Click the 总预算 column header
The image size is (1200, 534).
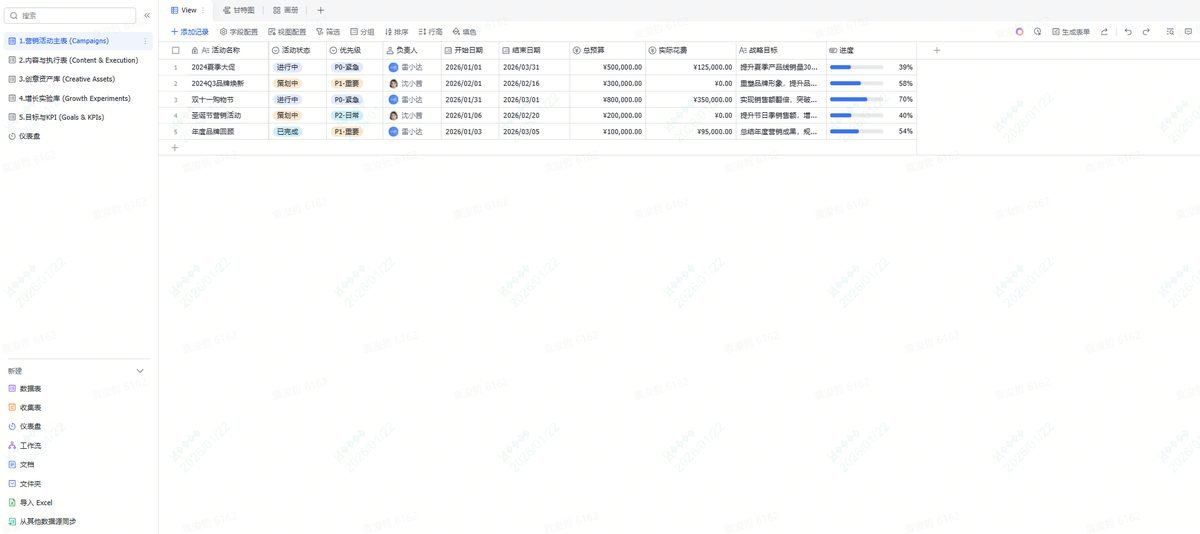607,49
